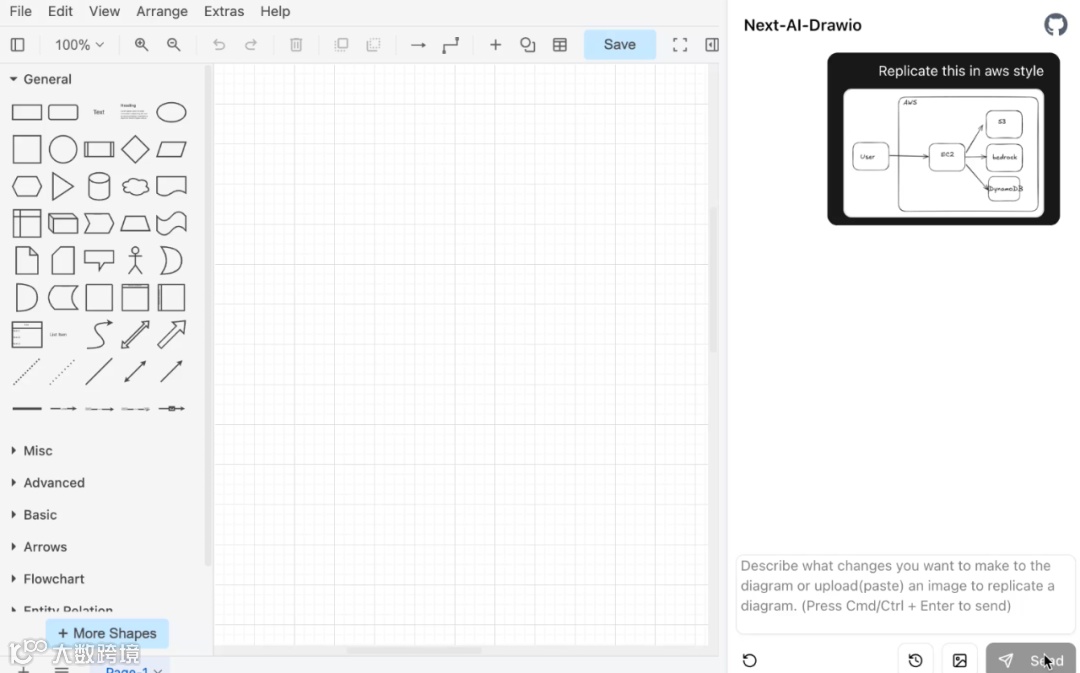Viewport: 1080px width, 673px height.
Task: Select the dashed line shape
Action: pos(27,372)
